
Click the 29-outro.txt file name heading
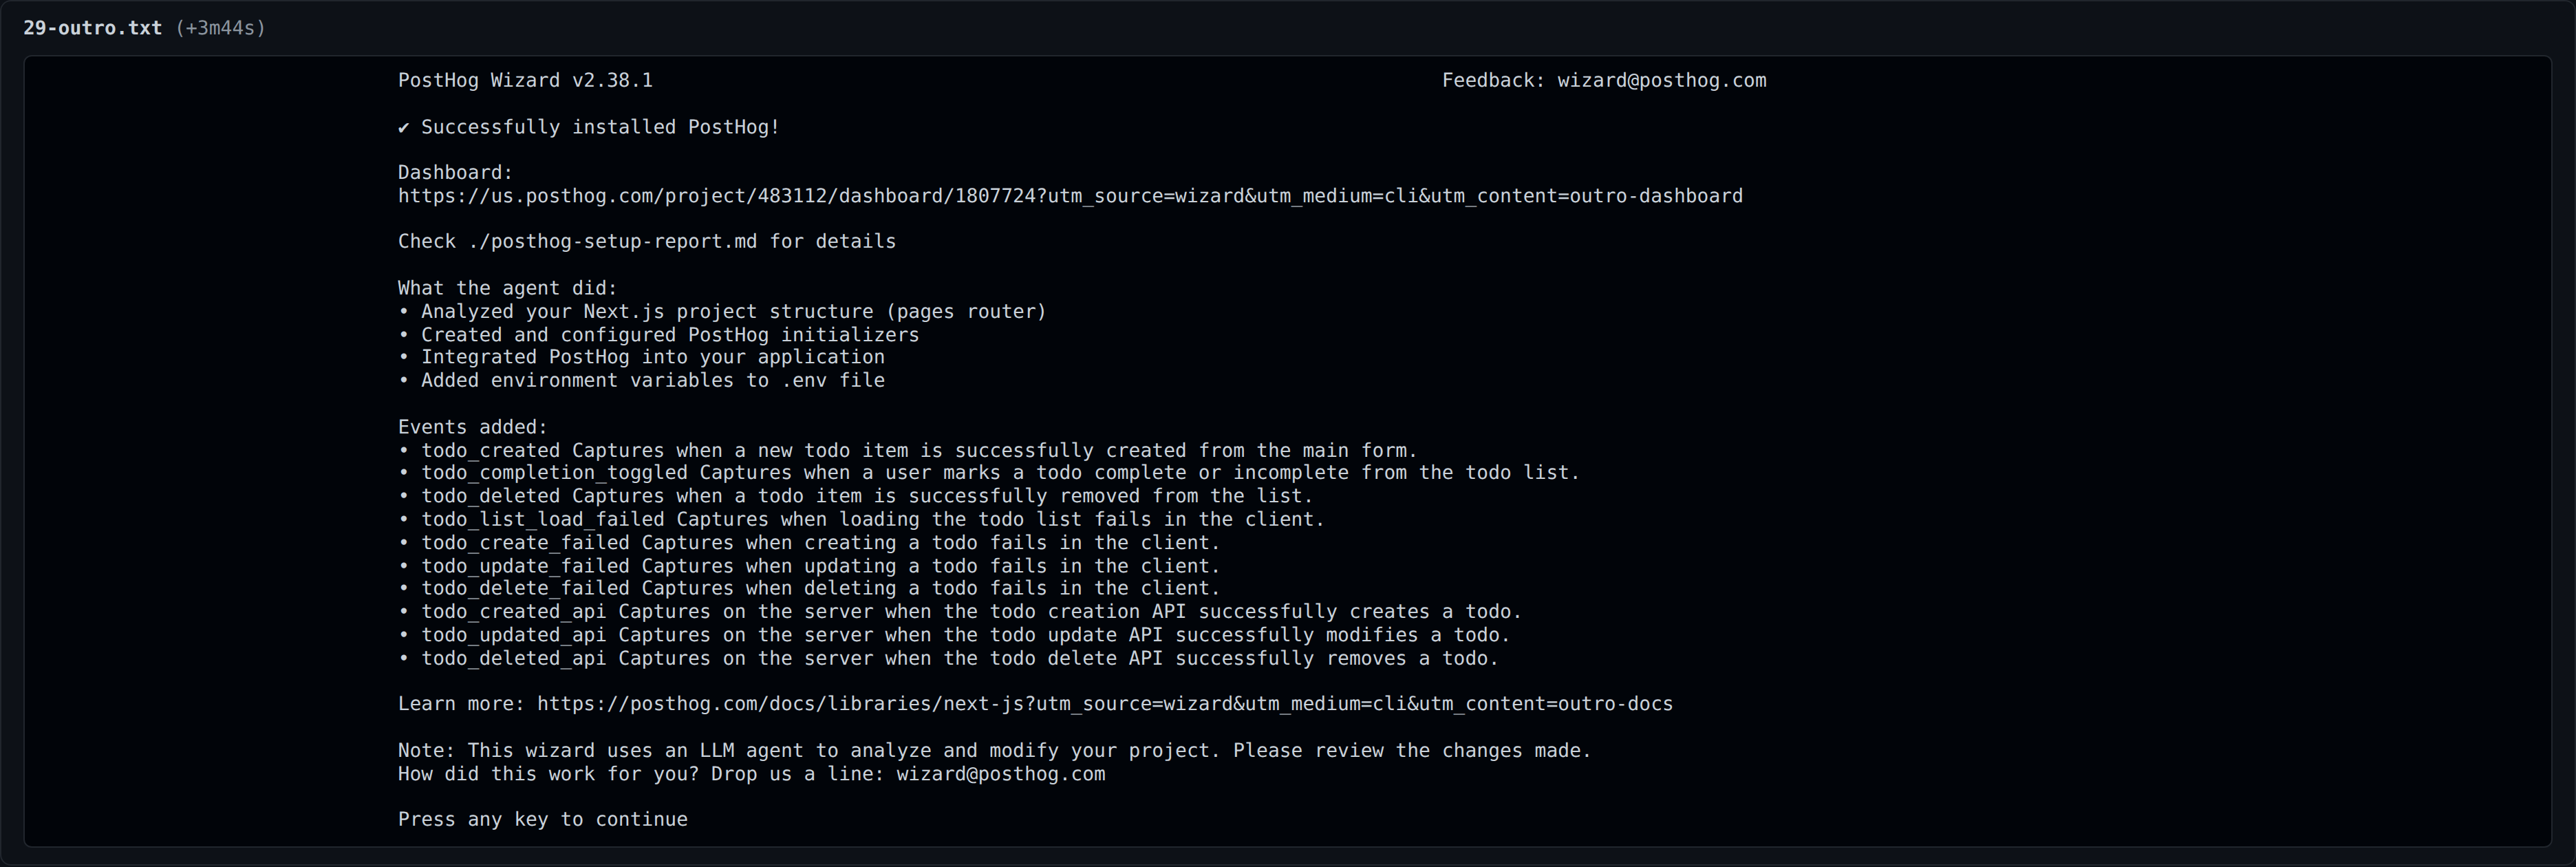[x=92, y=28]
